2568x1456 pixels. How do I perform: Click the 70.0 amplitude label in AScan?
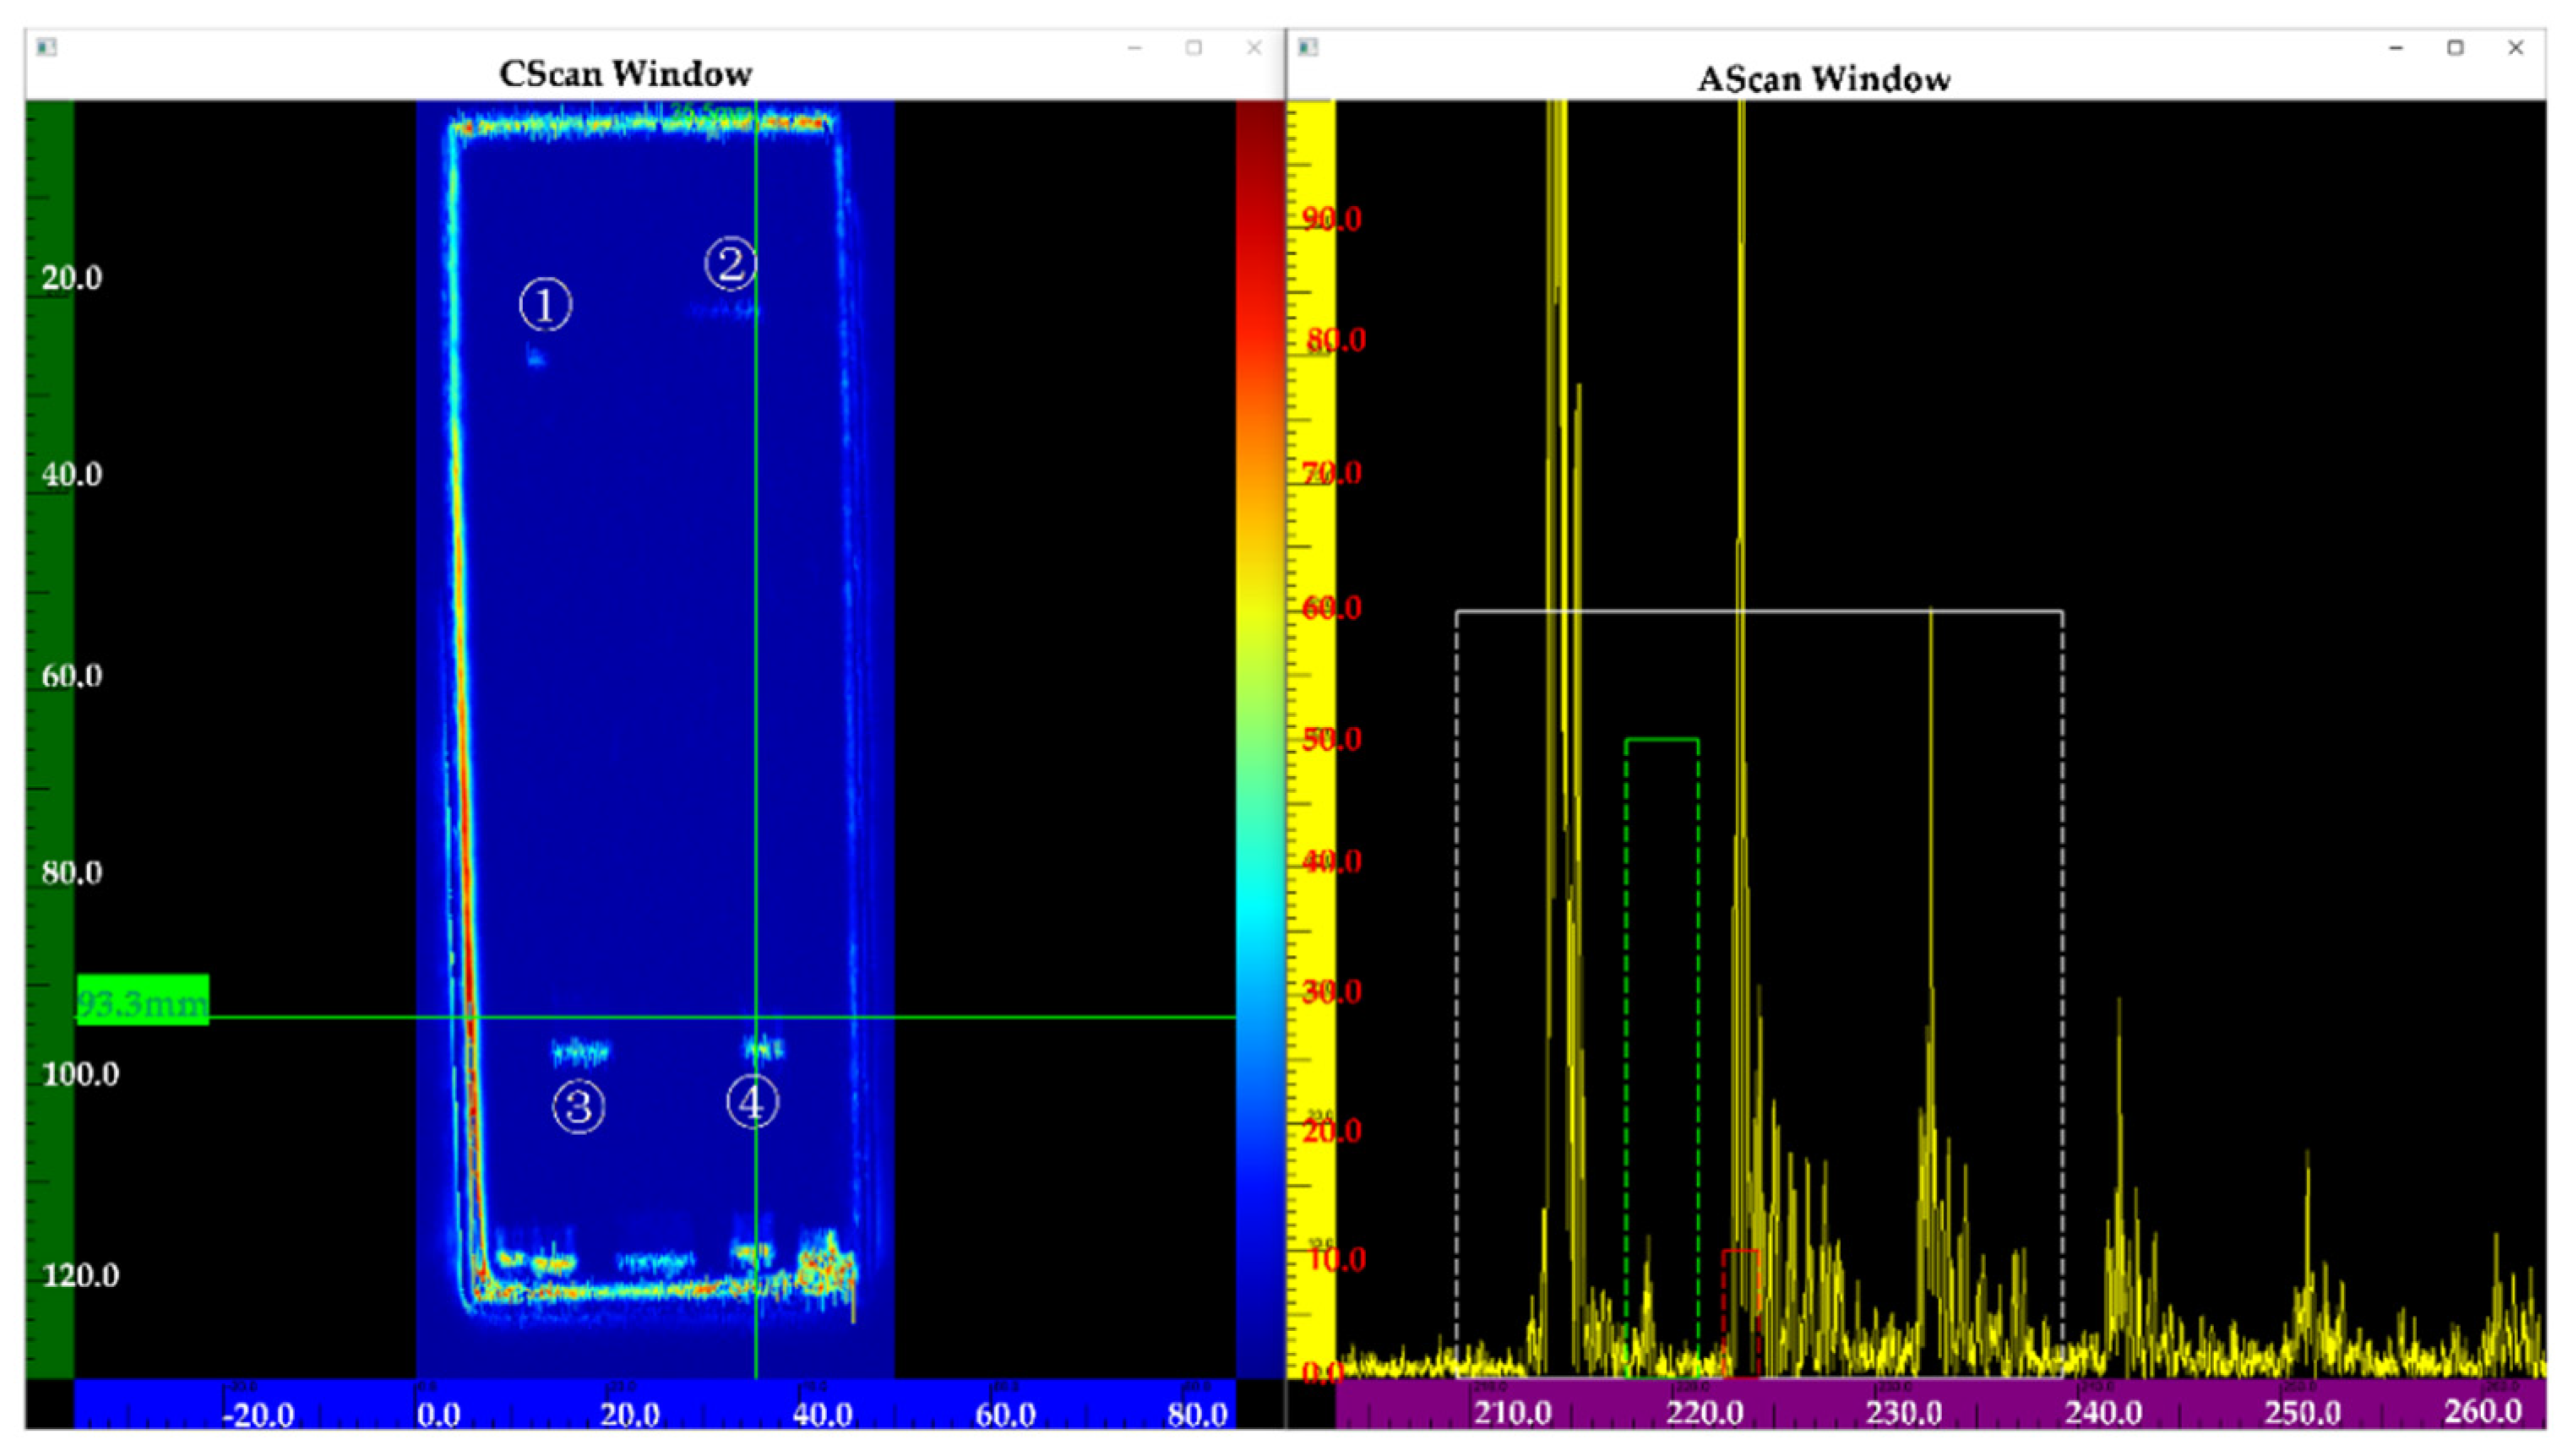[x=1333, y=472]
